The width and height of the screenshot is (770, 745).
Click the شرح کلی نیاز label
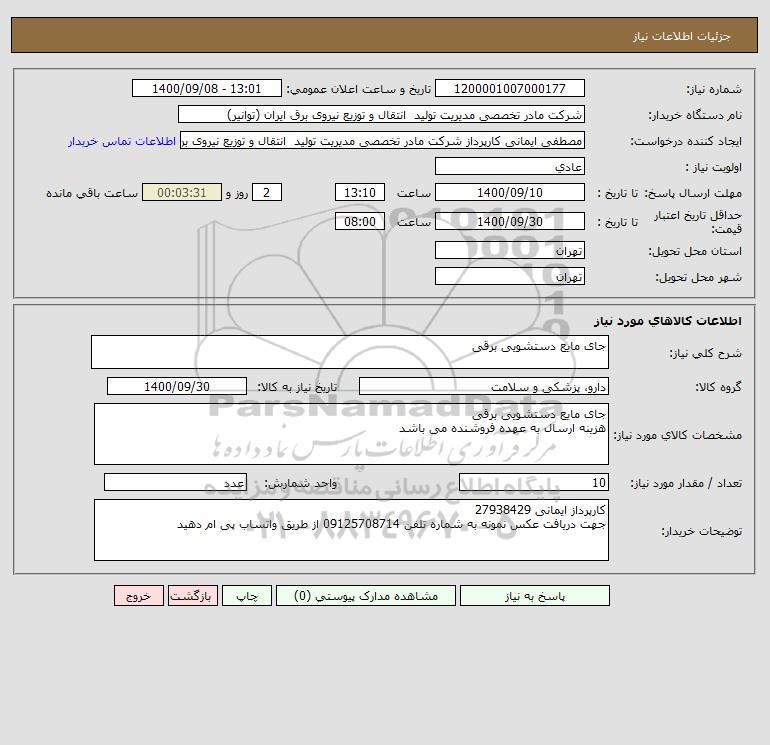[x=706, y=353]
